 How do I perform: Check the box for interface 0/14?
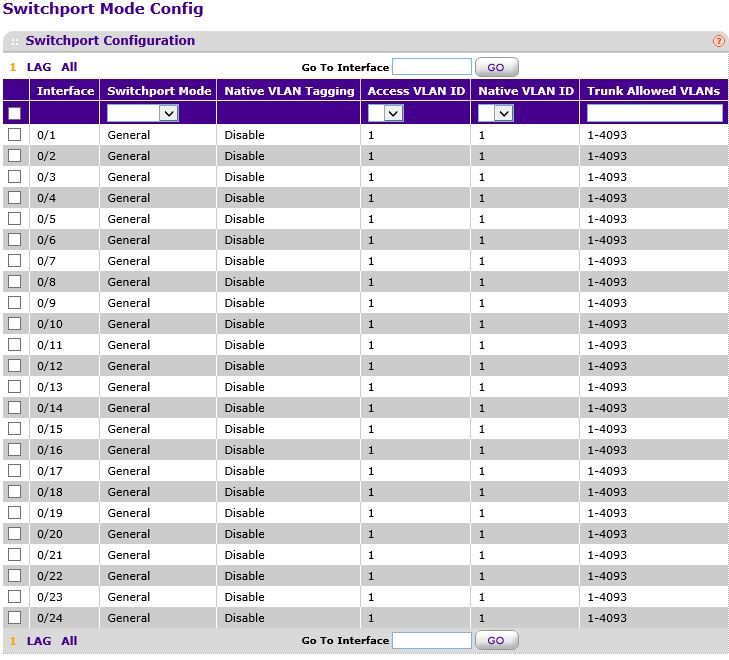[14, 408]
